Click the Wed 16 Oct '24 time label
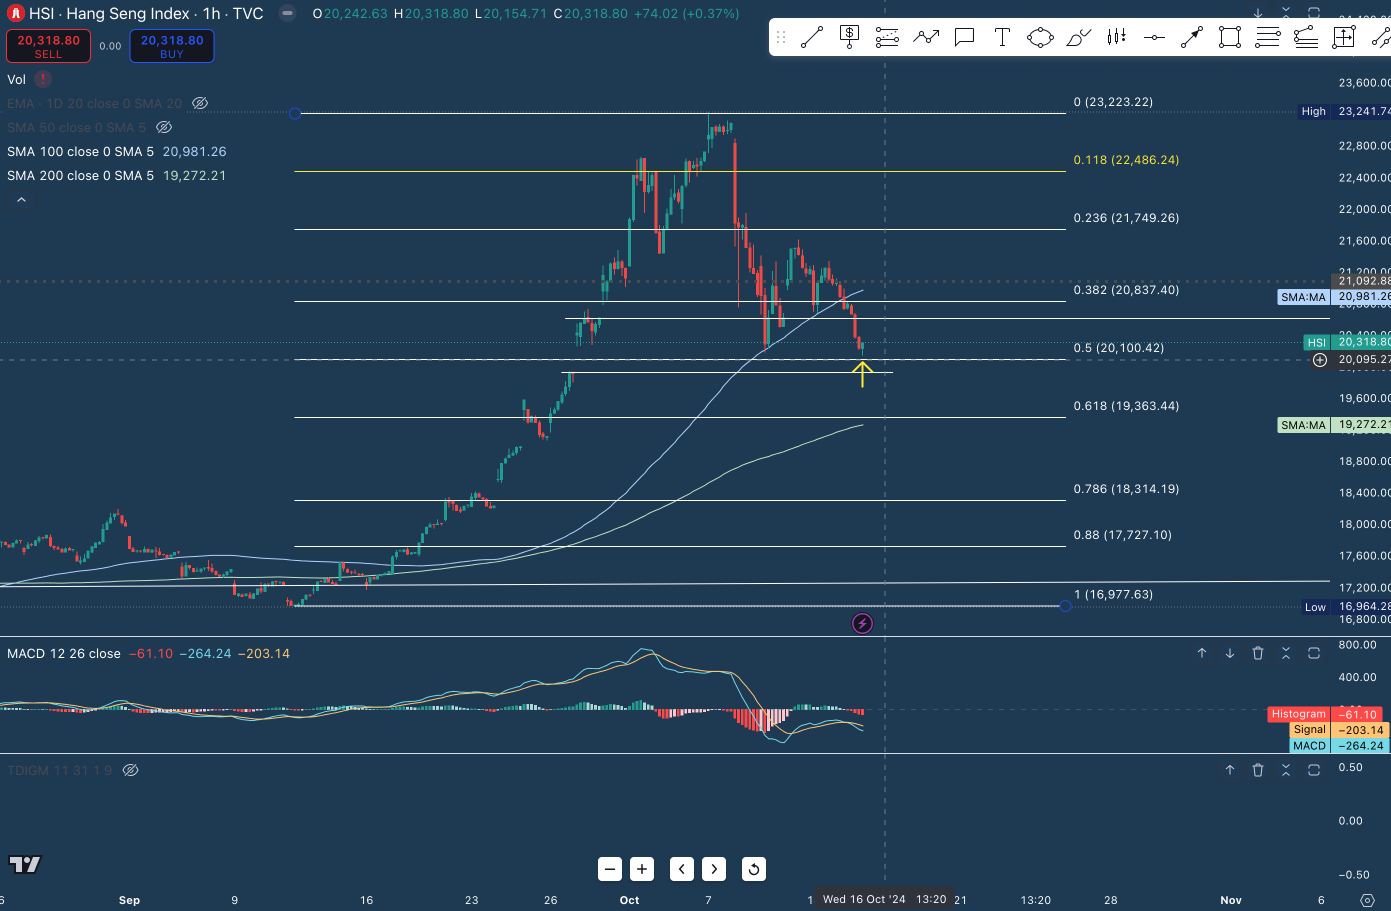Image resolution: width=1391 pixels, height=911 pixels. tap(884, 899)
